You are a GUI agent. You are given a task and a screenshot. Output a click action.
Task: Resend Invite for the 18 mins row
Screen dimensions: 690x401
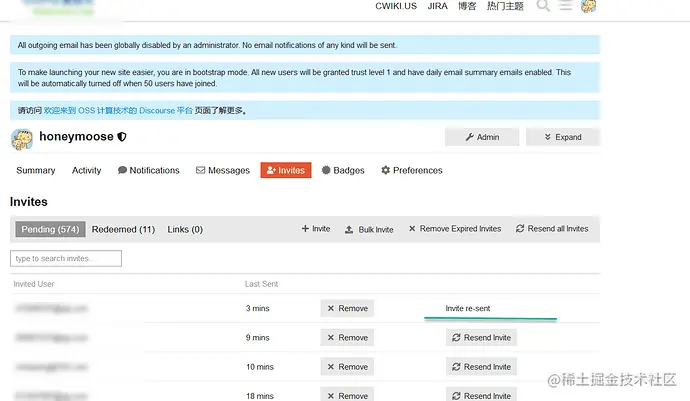click(x=481, y=395)
